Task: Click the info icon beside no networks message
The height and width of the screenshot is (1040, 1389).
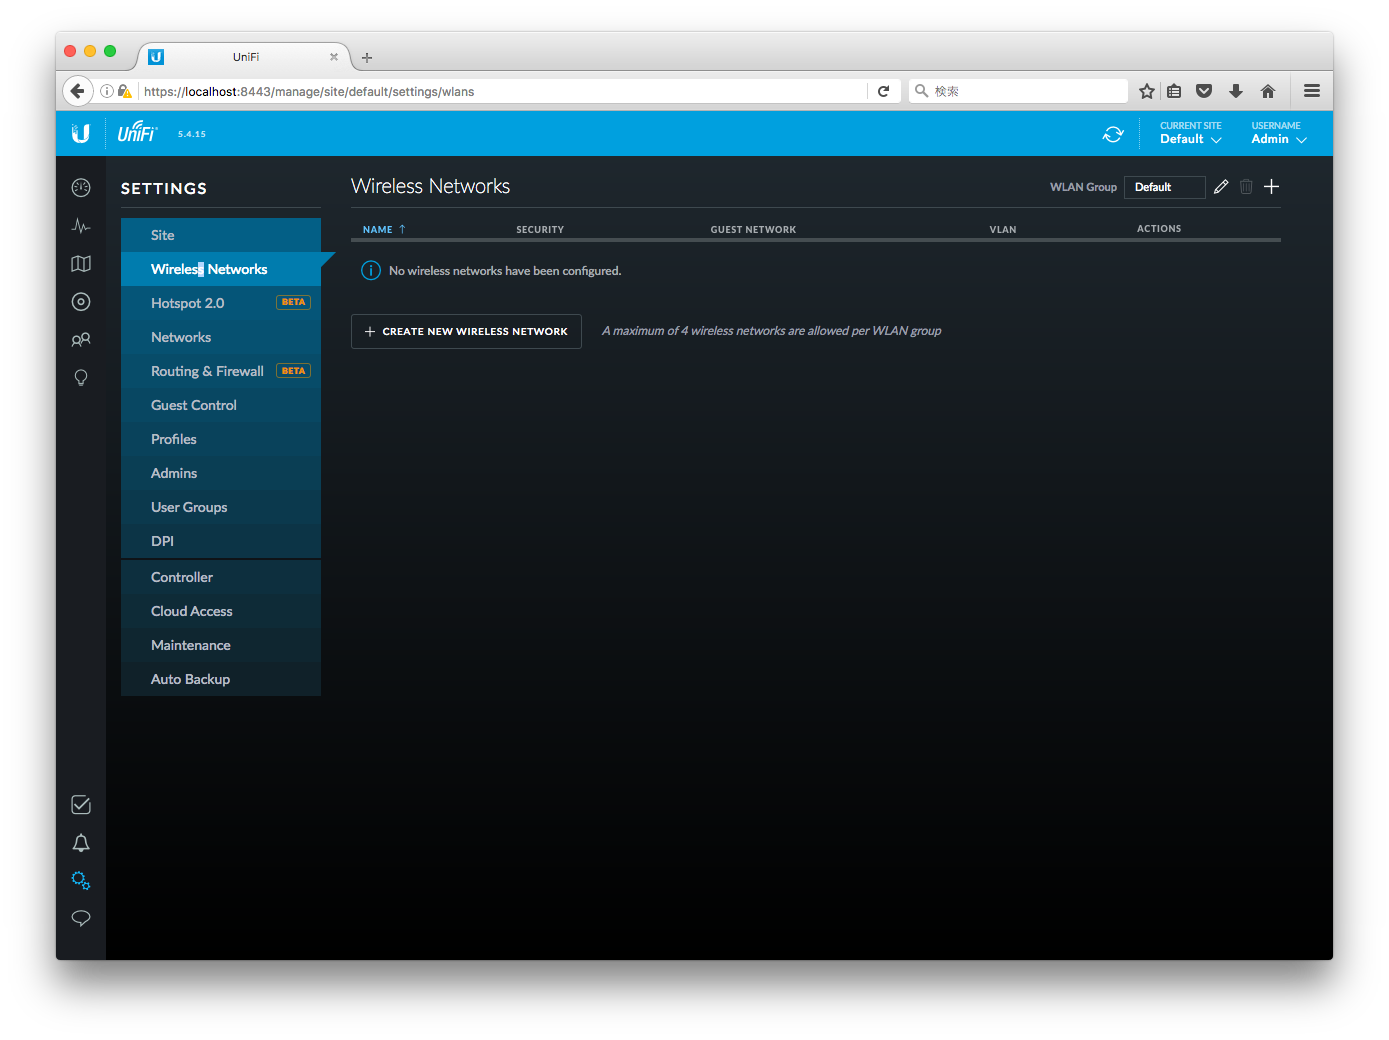Action: (x=371, y=270)
